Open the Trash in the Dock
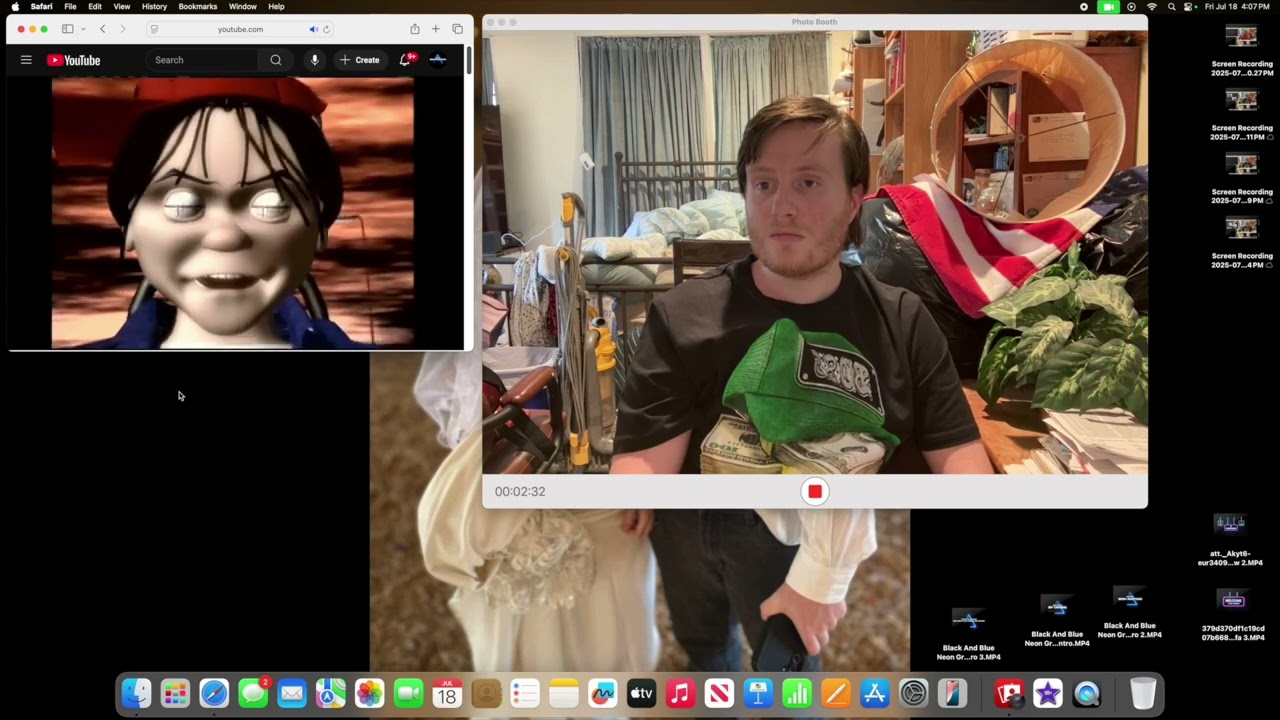Screen dimensions: 1280x720 [x=1143, y=693]
